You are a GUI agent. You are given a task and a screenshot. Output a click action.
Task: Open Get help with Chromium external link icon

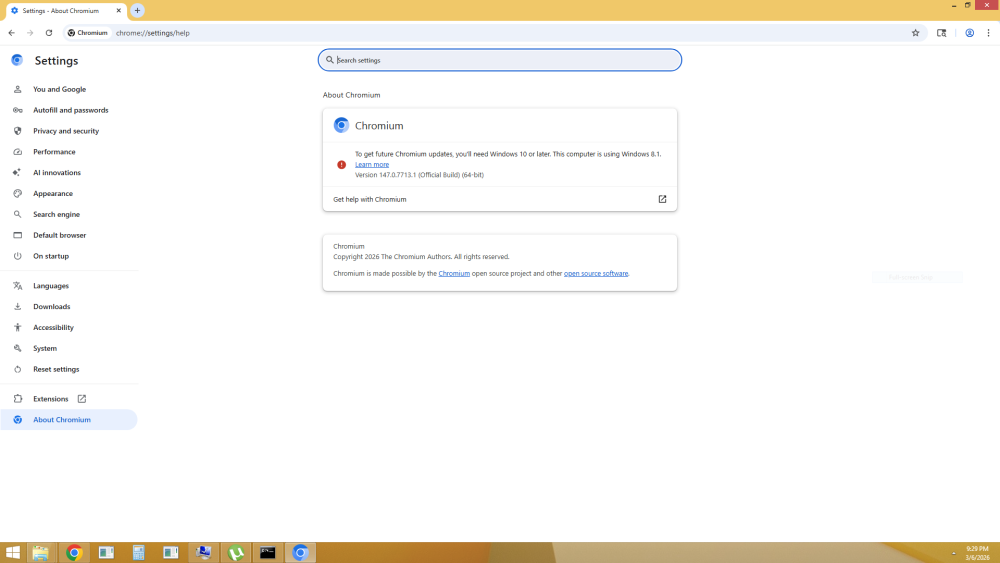(662, 200)
